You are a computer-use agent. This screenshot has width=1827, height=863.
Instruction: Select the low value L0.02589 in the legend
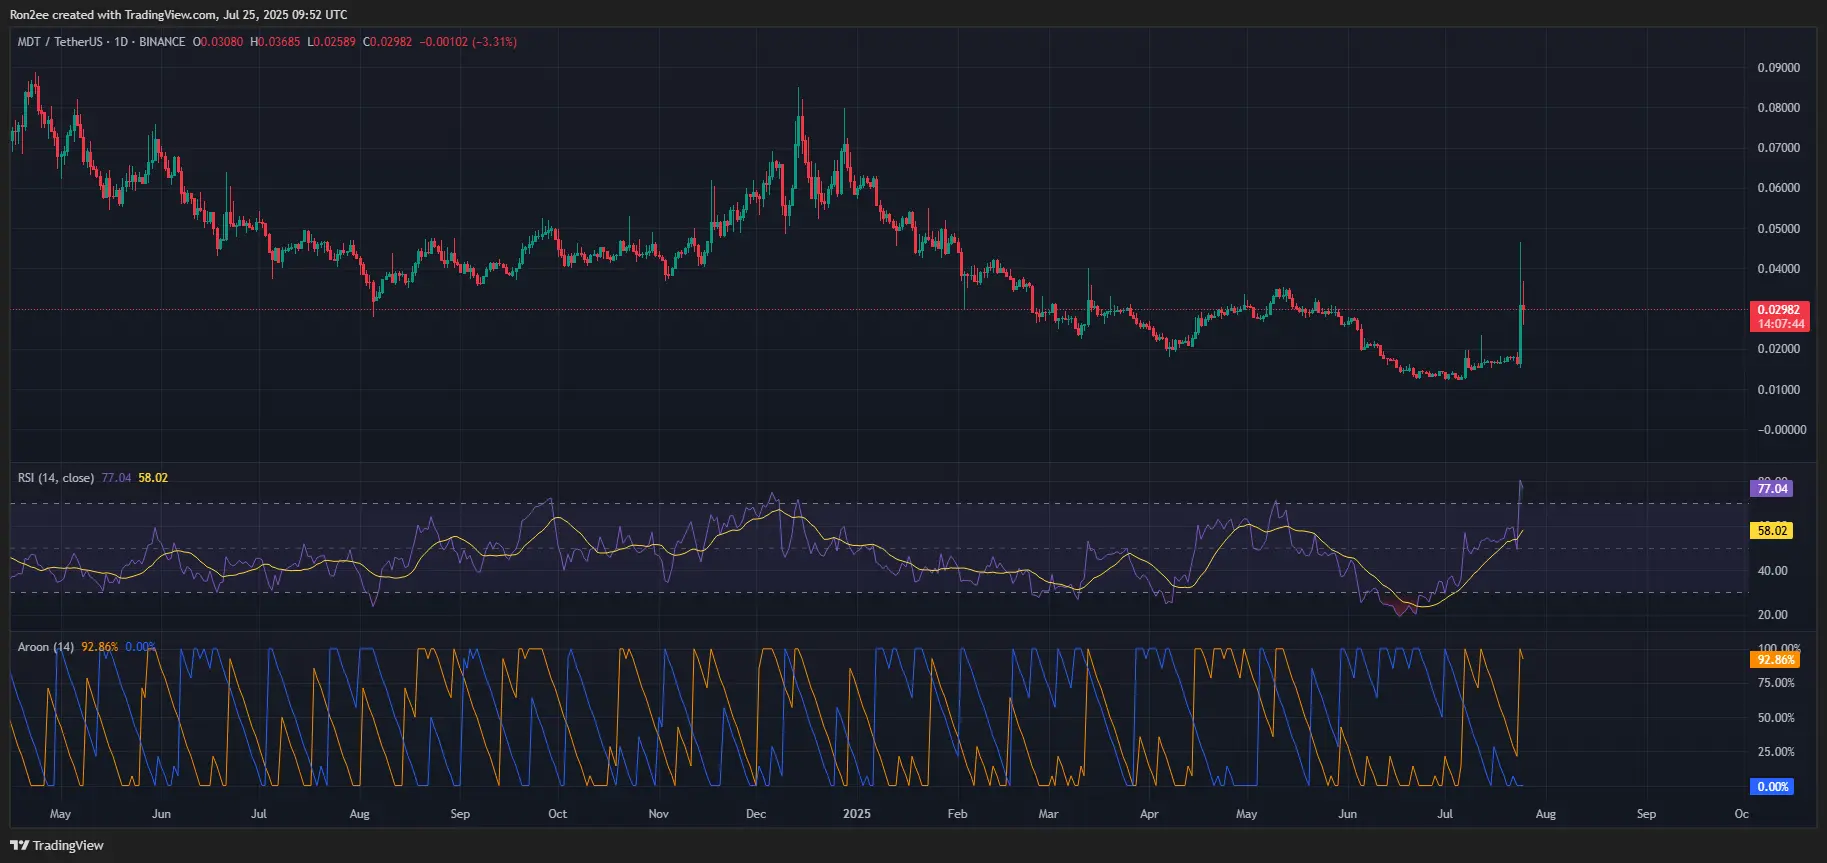(x=331, y=42)
